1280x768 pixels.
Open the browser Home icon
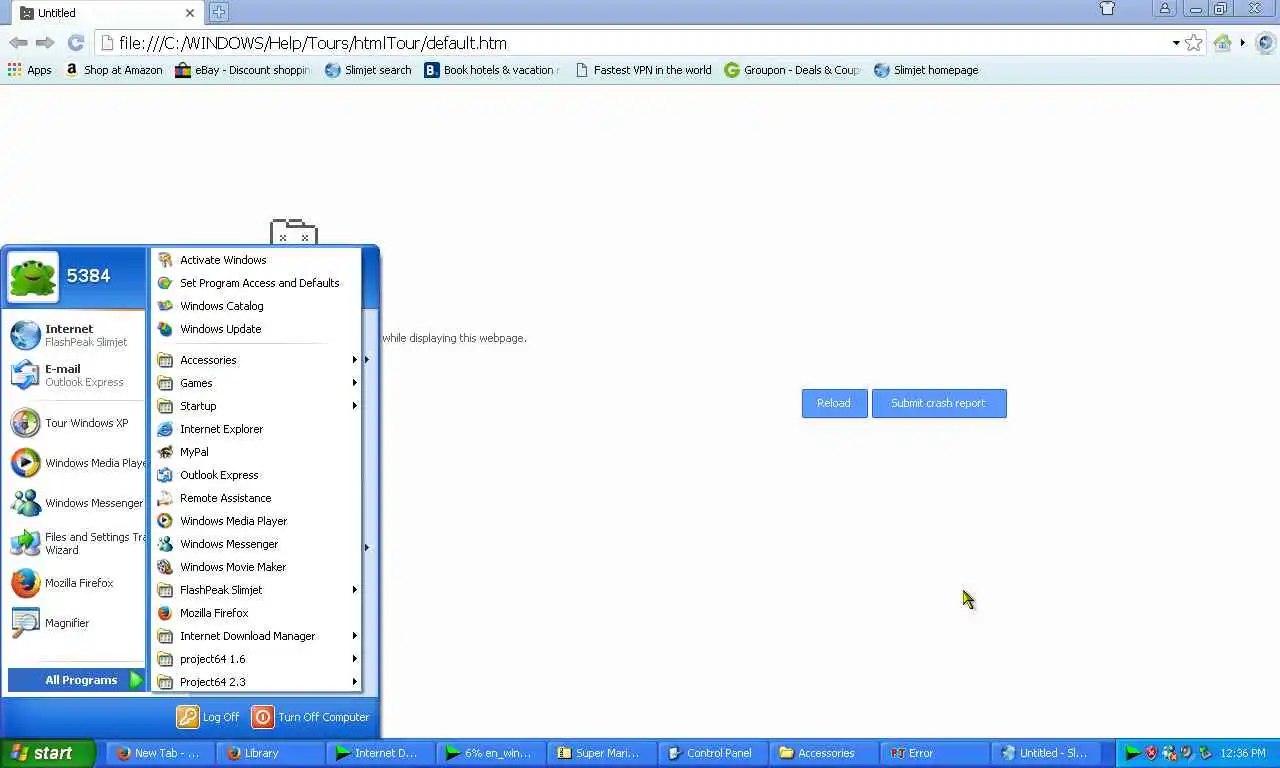(x=1222, y=43)
